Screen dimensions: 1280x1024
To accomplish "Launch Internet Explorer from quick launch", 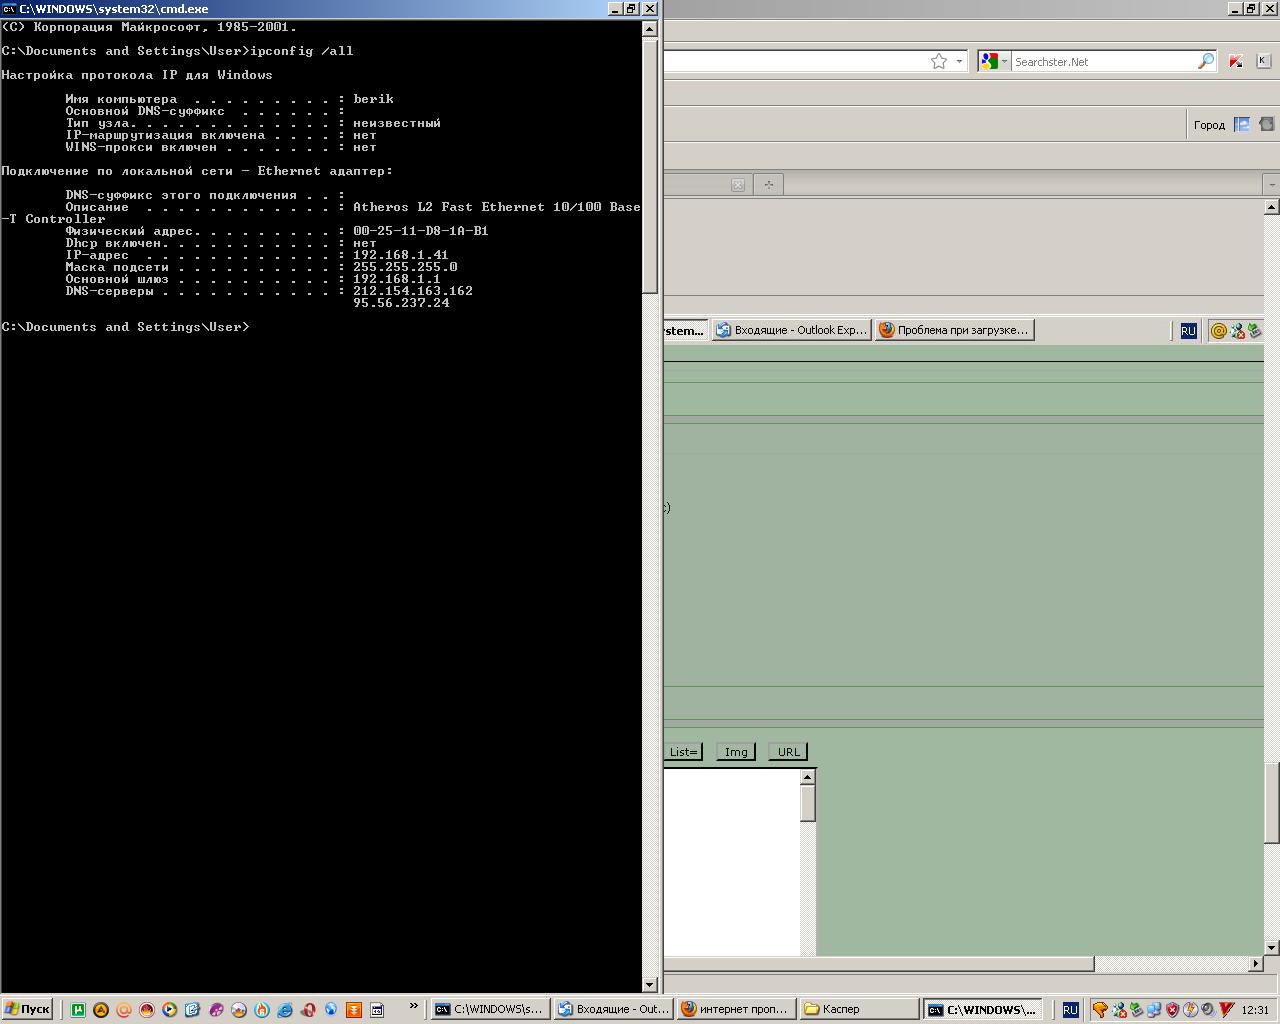I will pos(285,1010).
